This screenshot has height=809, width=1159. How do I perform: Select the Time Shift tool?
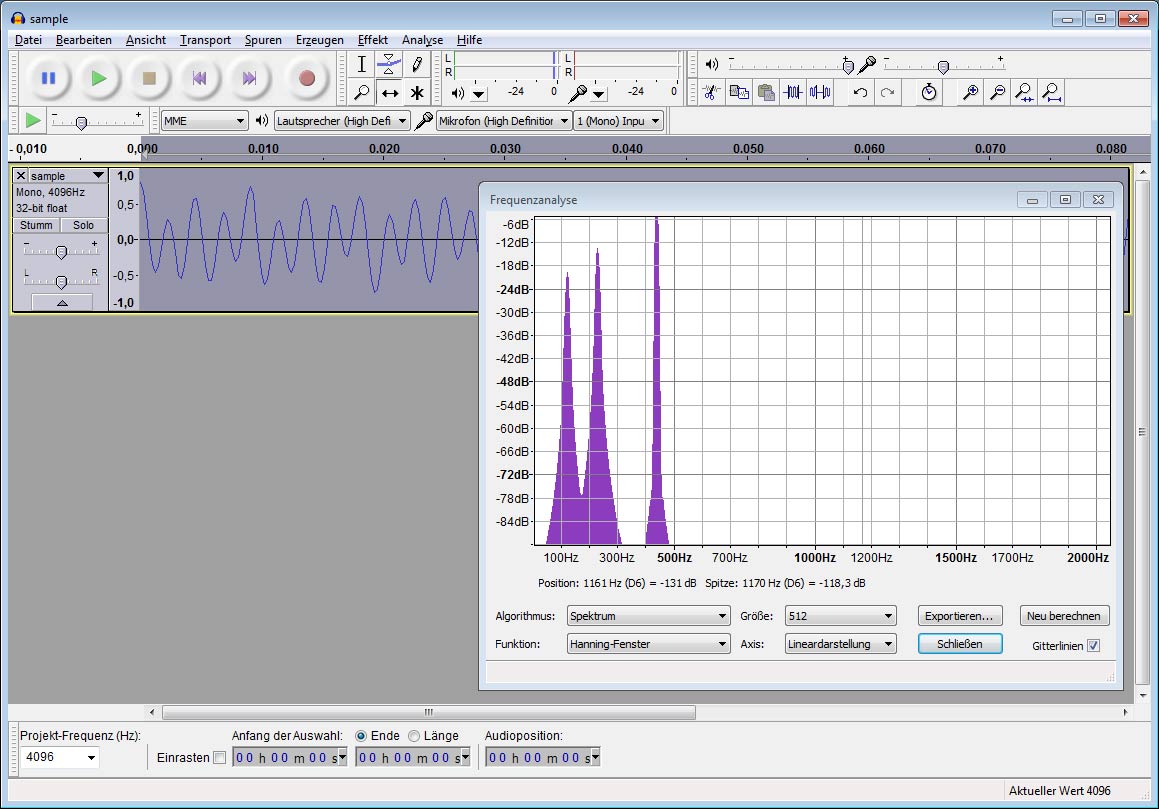(x=389, y=93)
